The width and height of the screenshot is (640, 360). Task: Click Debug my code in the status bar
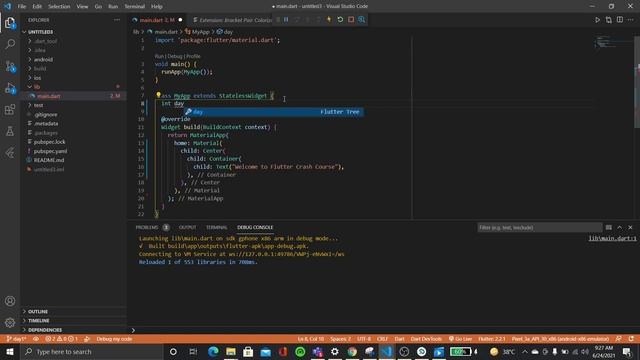pyautogui.click(x=114, y=339)
